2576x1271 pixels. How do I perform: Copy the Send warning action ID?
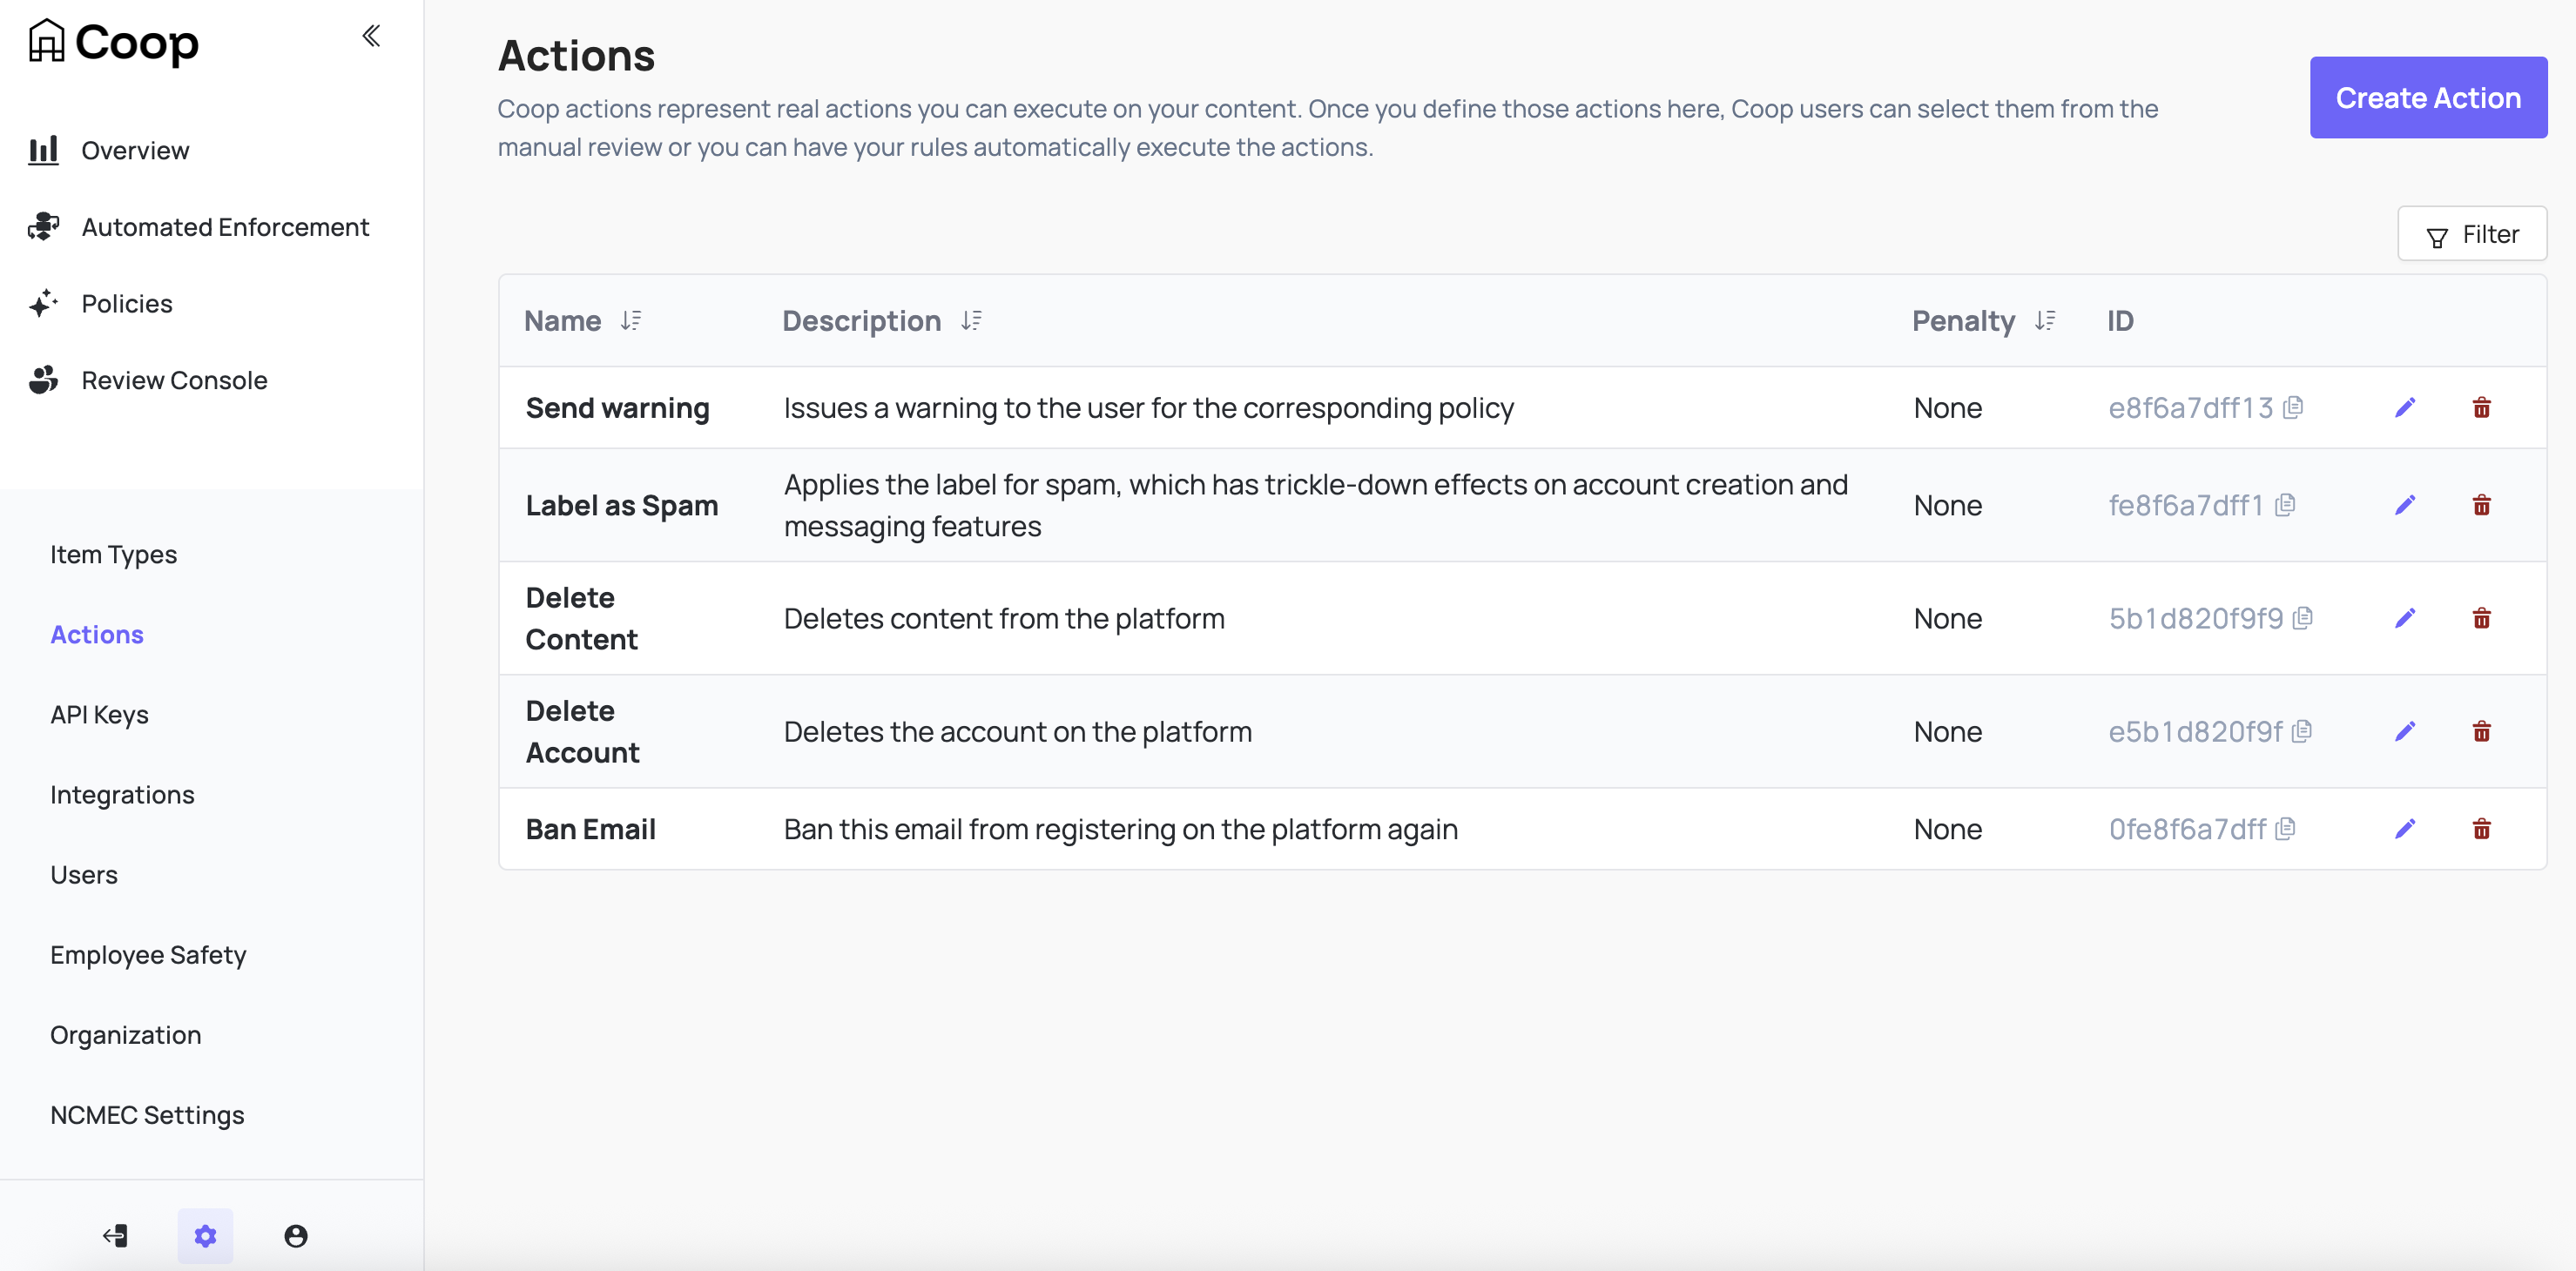(x=2294, y=407)
